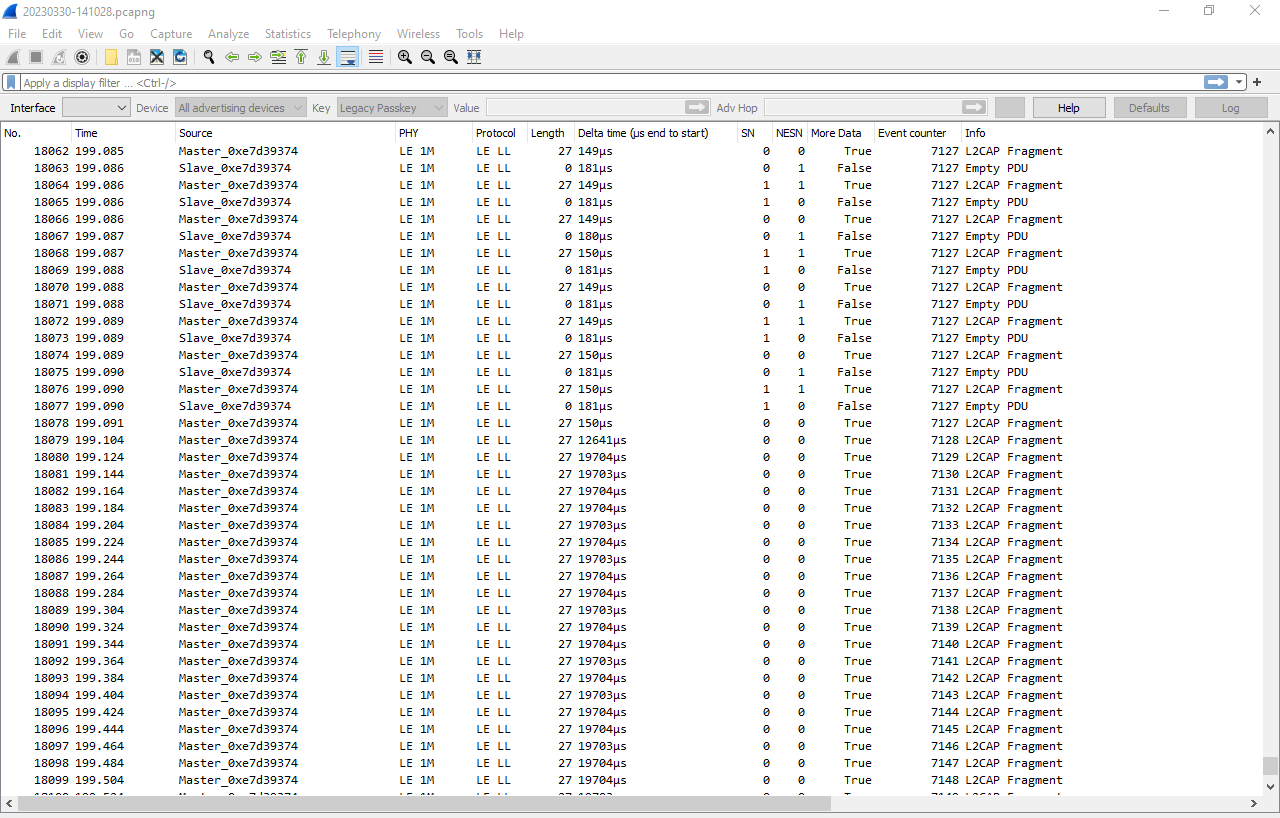Toggle packet colorization icon
This screenshot has height=818, width=1280.
(x=376, y=57)
